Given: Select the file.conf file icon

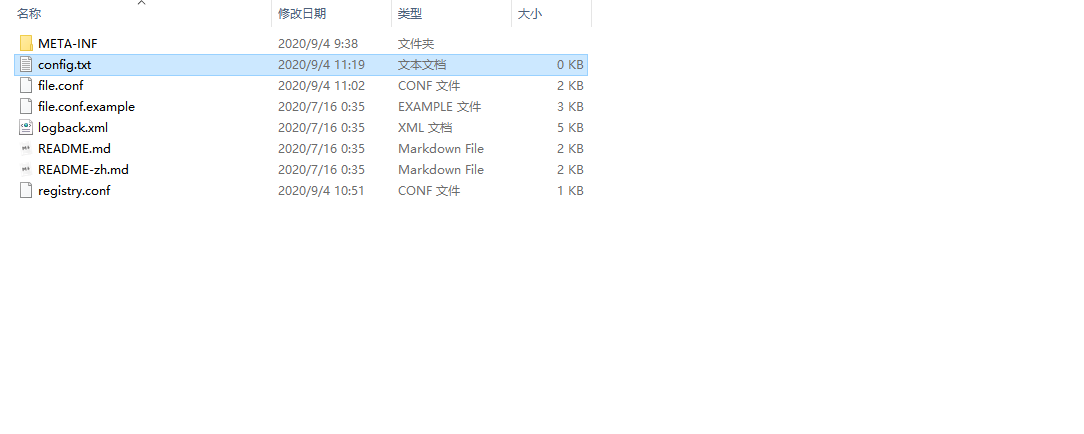Looking at the screenshot, I should (26, 86).
